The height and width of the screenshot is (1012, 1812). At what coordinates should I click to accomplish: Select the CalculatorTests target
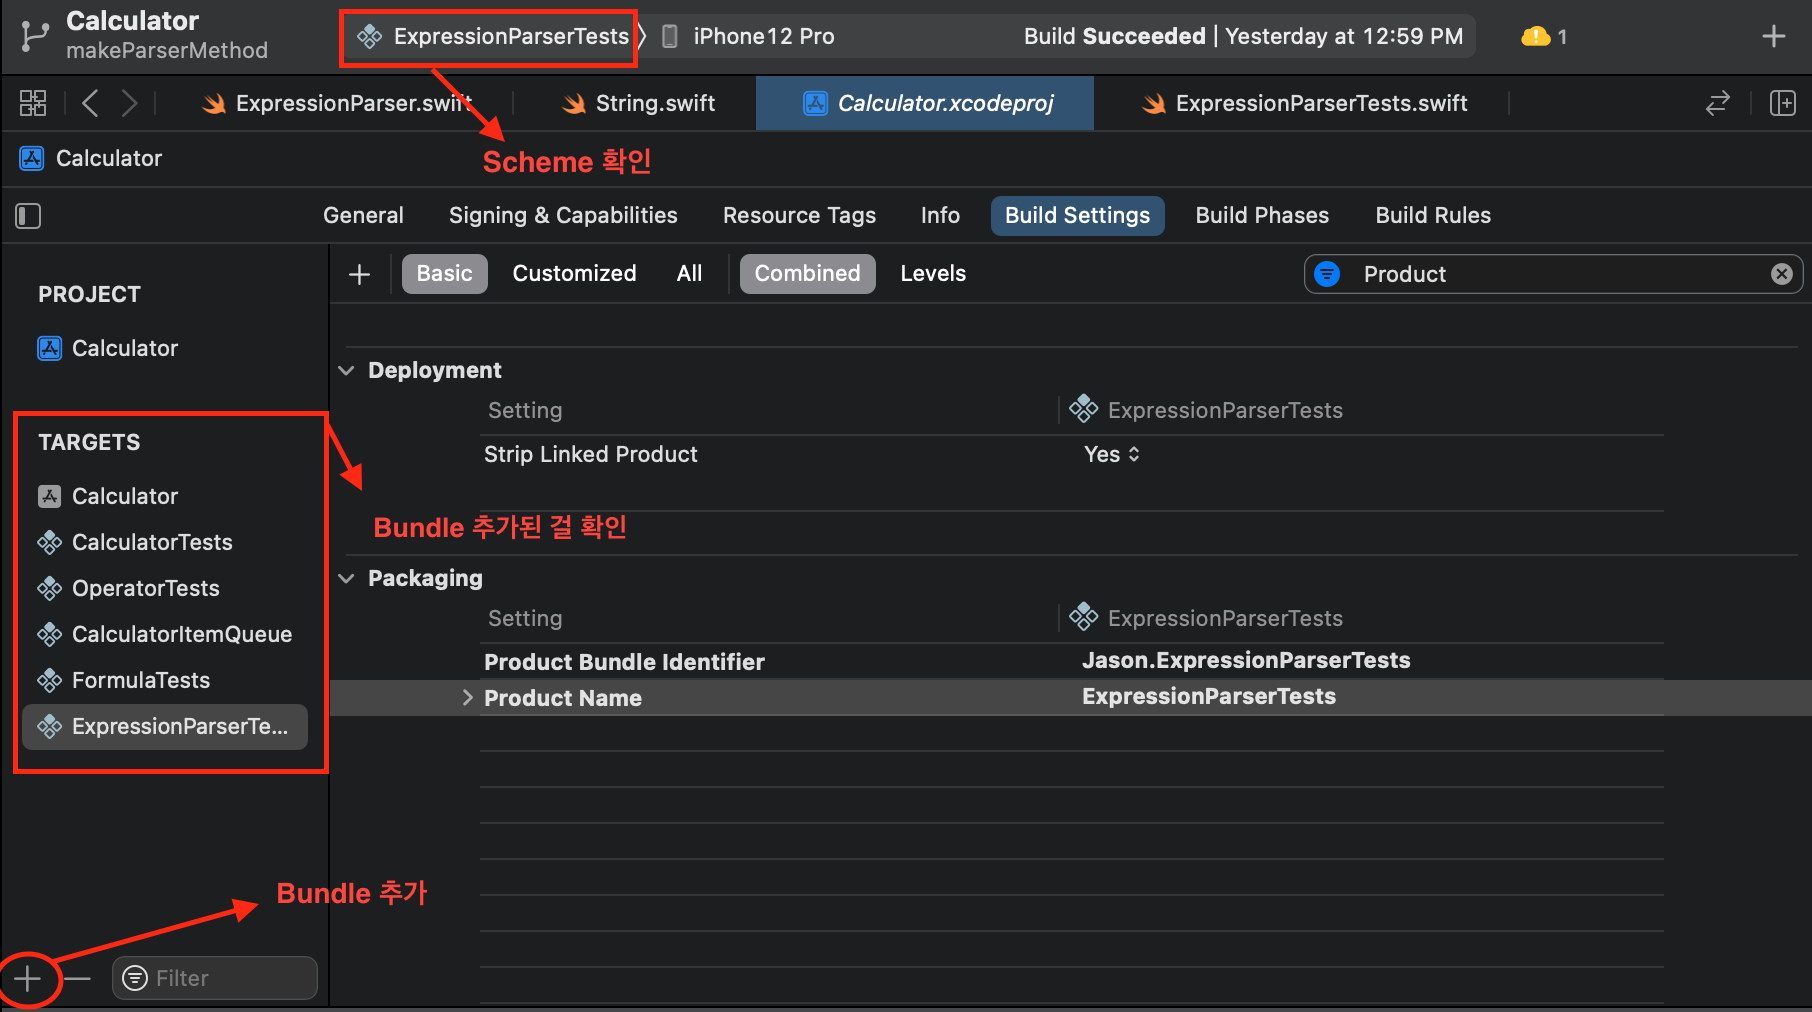(x=135, y=543)
